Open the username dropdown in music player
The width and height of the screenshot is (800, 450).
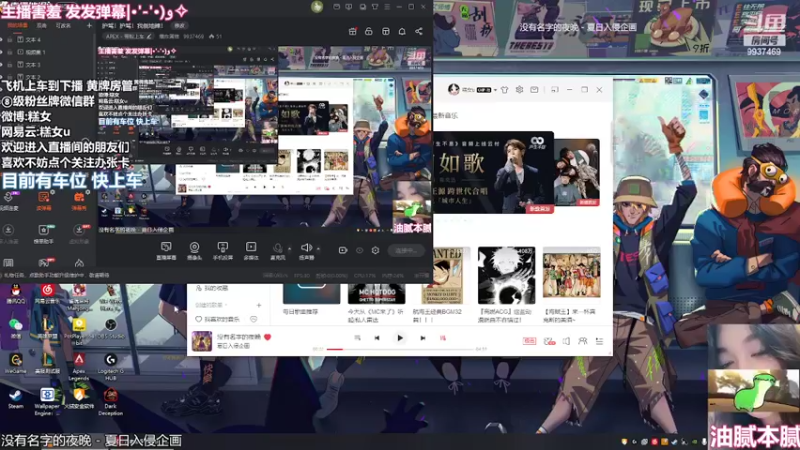coord(495,90)
